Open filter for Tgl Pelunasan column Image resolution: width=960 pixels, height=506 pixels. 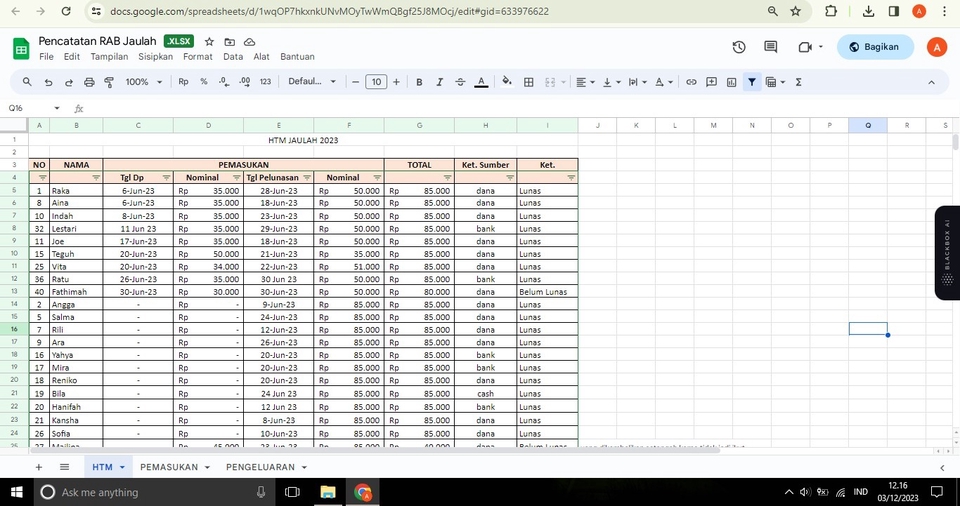[307, 178]
